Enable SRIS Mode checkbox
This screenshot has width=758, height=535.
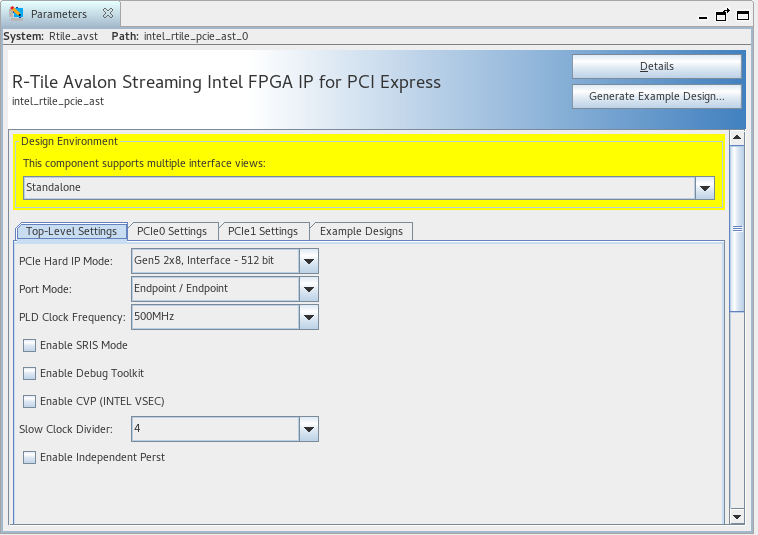pyautogui.click(x=30, y=346)
